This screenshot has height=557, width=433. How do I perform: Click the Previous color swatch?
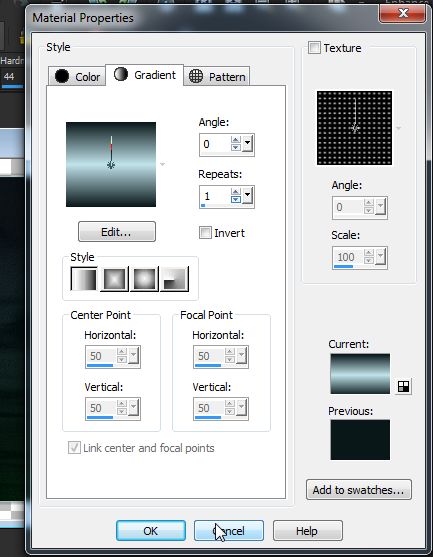click(x=360, y=440)
